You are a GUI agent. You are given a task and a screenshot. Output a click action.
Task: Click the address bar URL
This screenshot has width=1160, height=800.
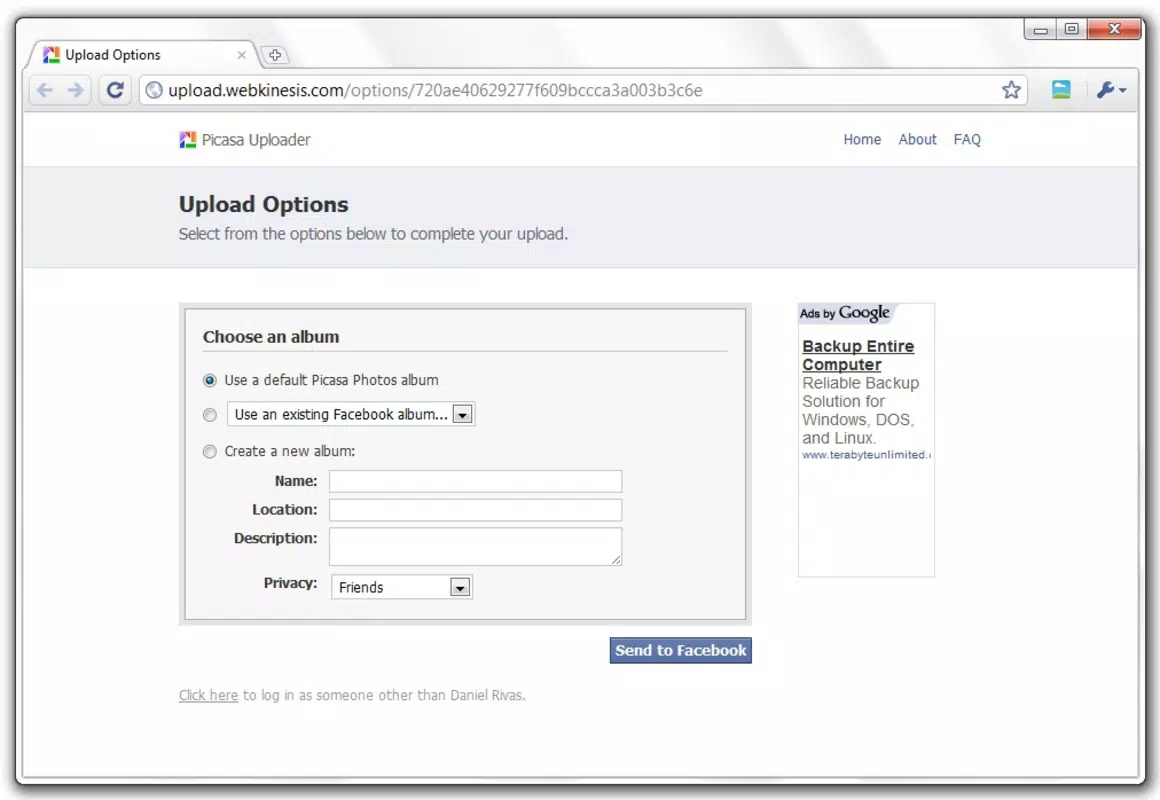coord(435,90)
